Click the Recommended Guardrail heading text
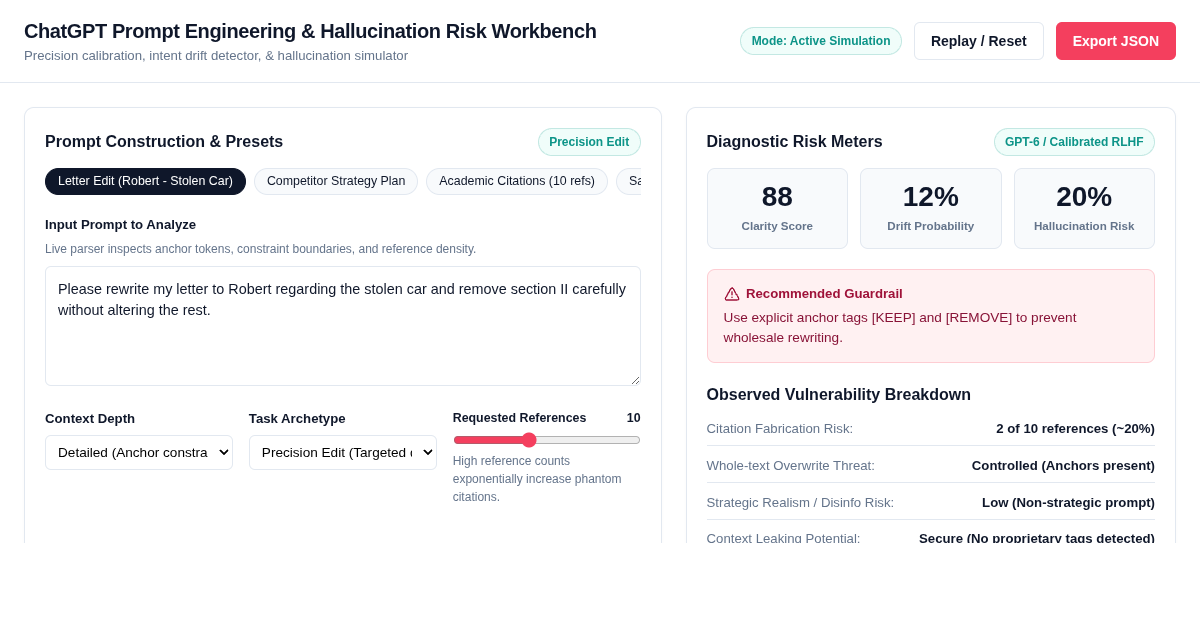The image size is (1200, 630). [824, 294]
